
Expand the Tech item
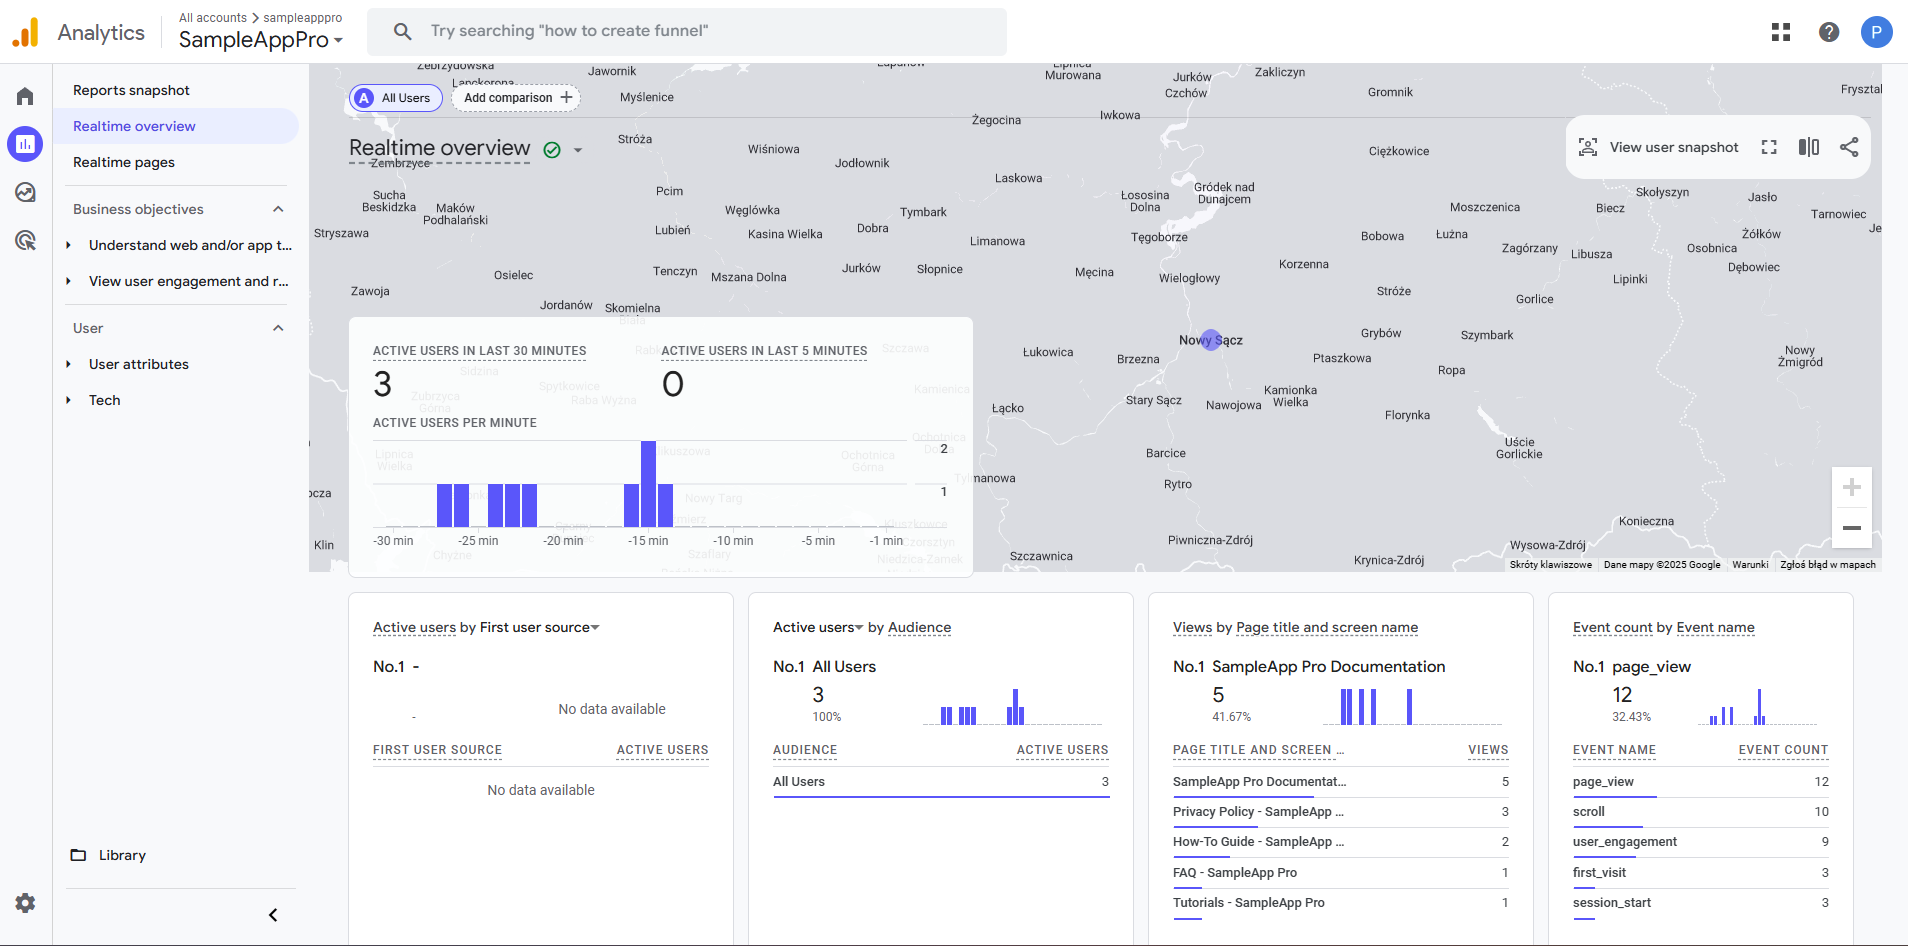tap(68, 400)
